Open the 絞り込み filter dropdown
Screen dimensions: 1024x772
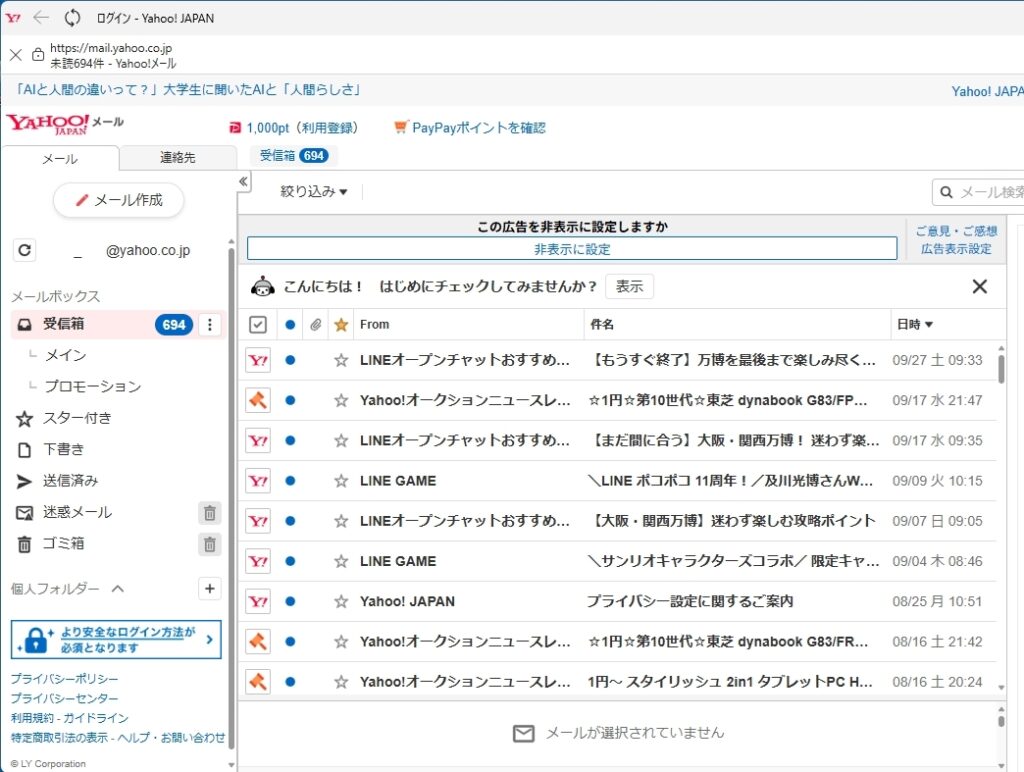point(313,192)
